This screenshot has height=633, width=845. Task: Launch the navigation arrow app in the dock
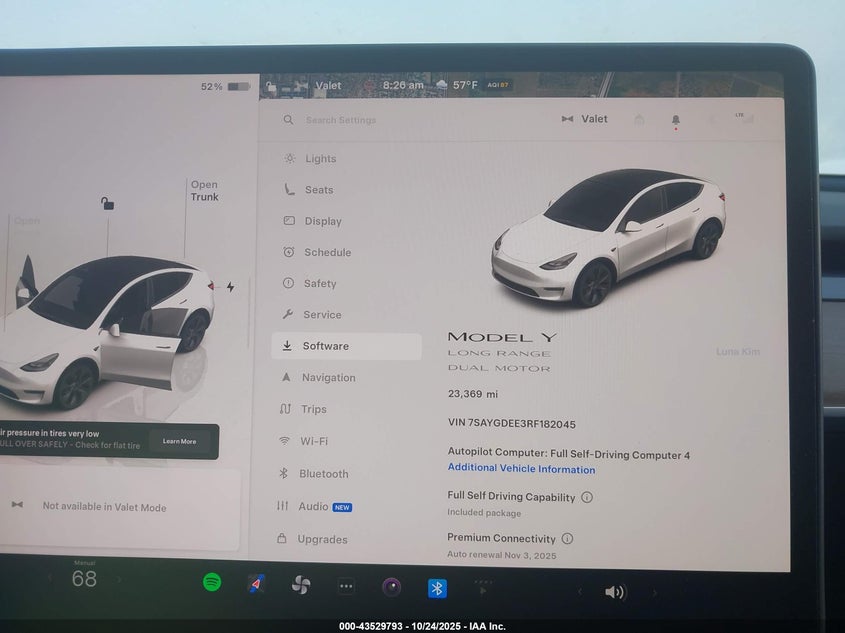(256, 584)
